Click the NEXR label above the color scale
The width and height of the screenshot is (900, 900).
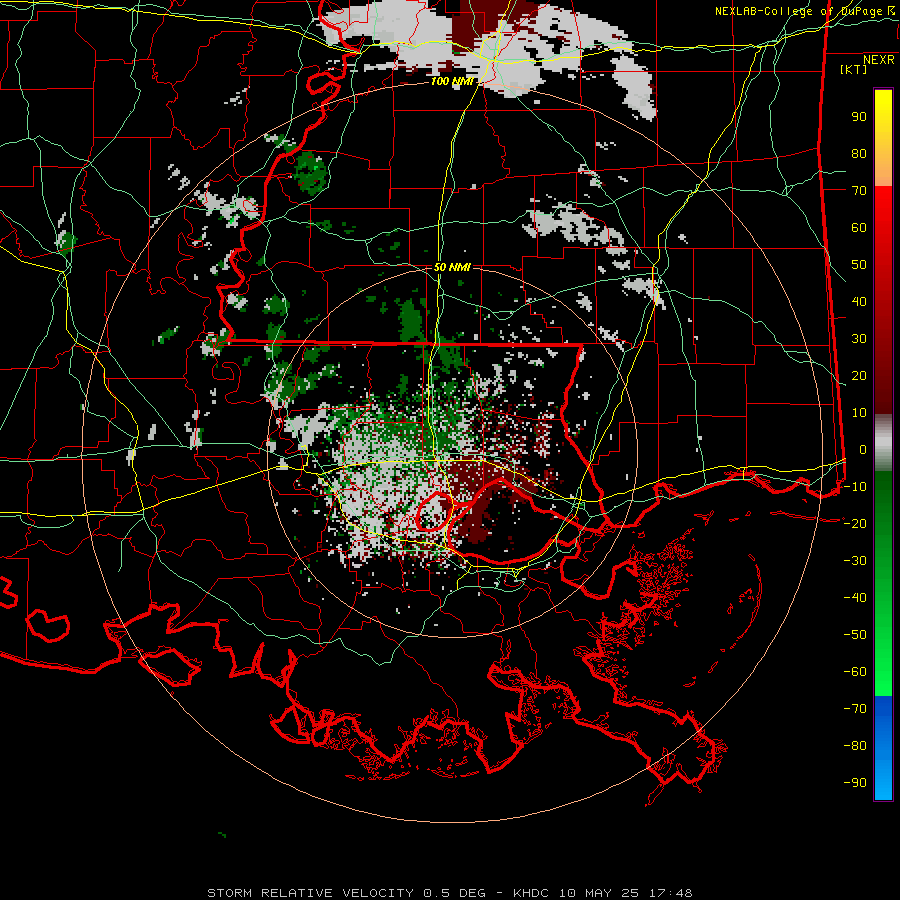[x=878, y=60]
